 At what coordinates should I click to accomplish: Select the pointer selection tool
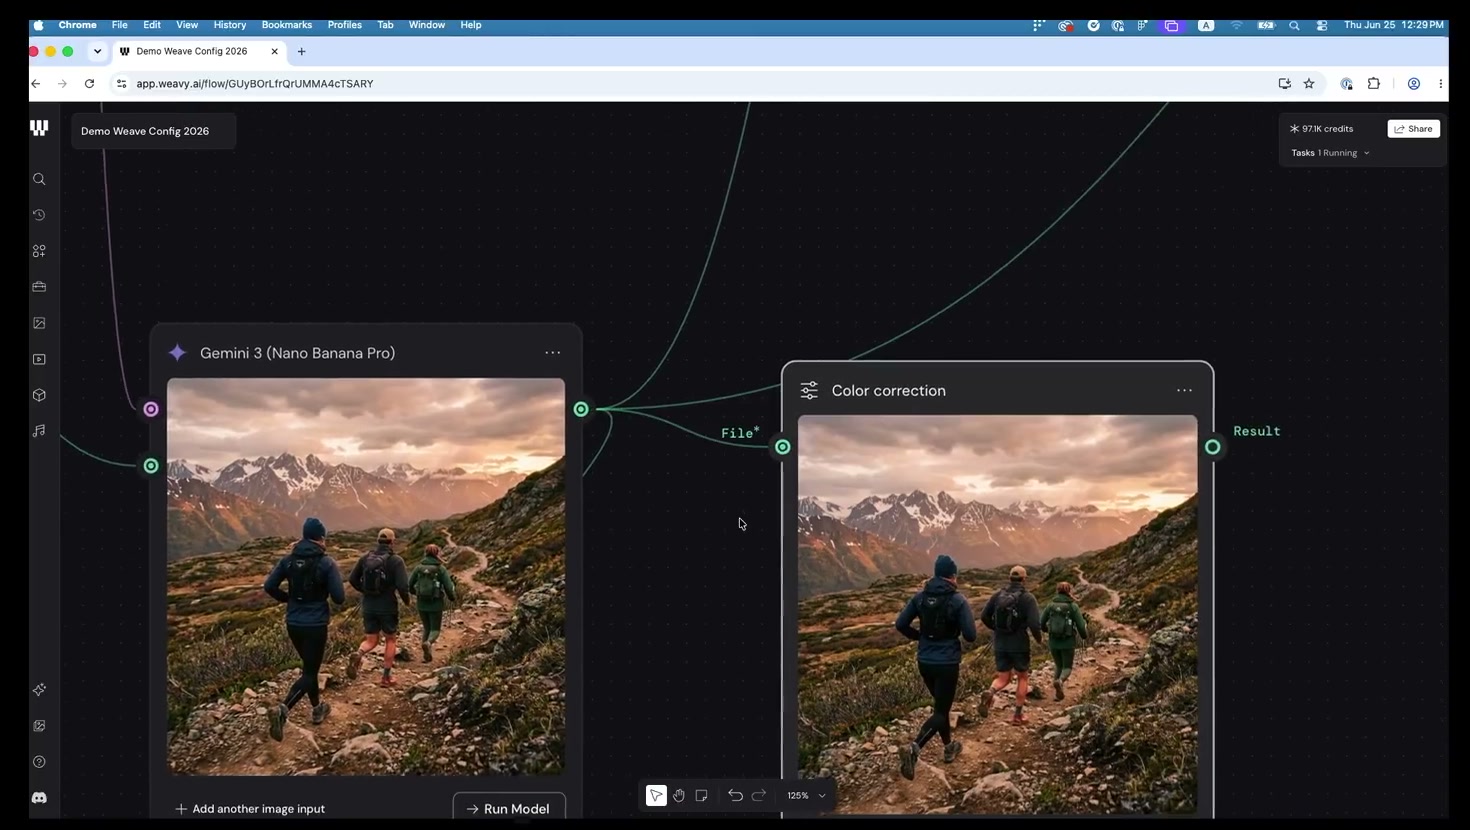pos(656,795)
